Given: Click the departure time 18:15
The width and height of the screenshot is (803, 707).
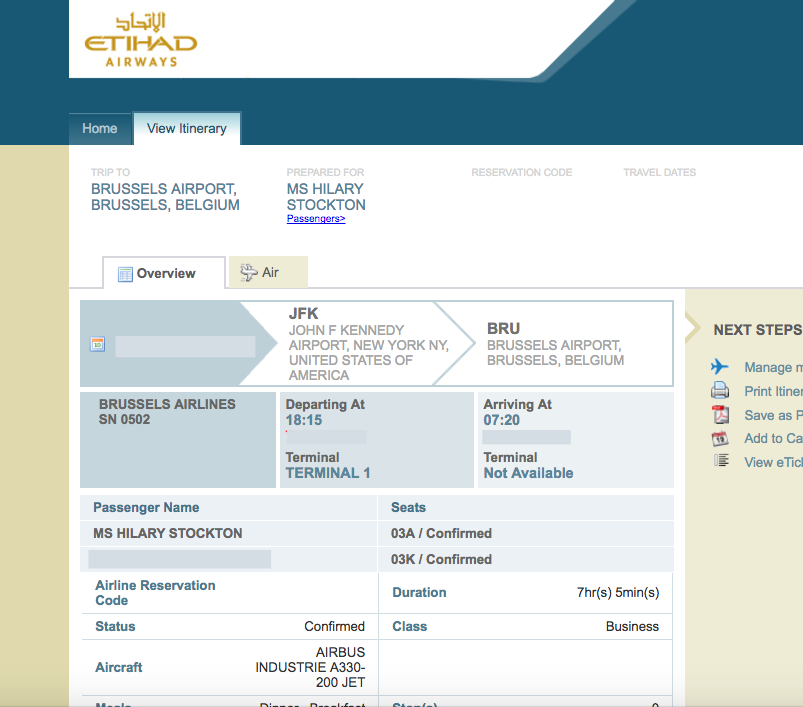Looking at the screenshot, I should click(x=304, y=420).
